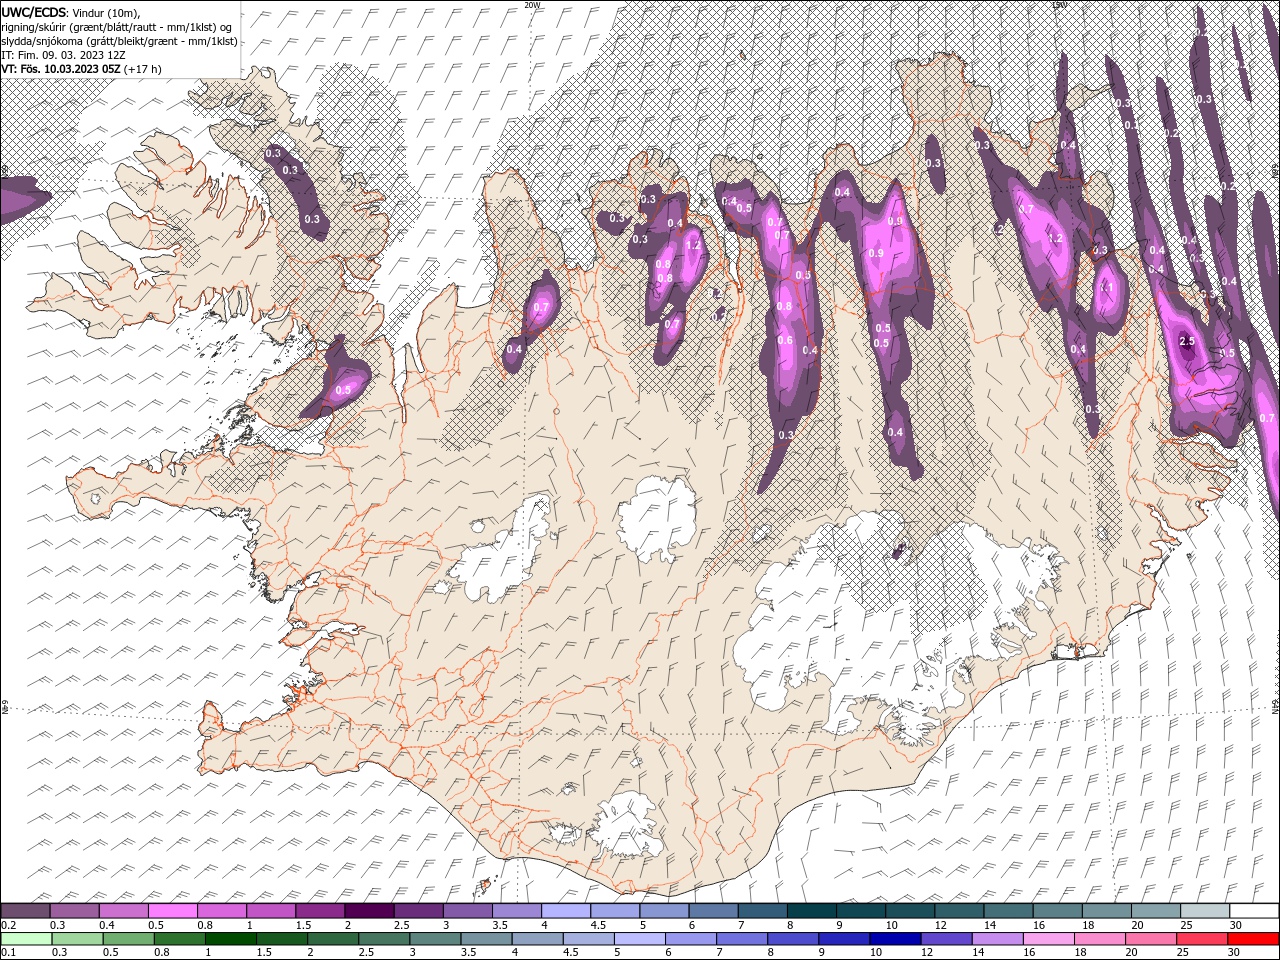Click the light lavender swatch labeled 4 in the upper legend
Image resolution: width=1280 pixels, height=960 pixels.
(x=566, y=911)
